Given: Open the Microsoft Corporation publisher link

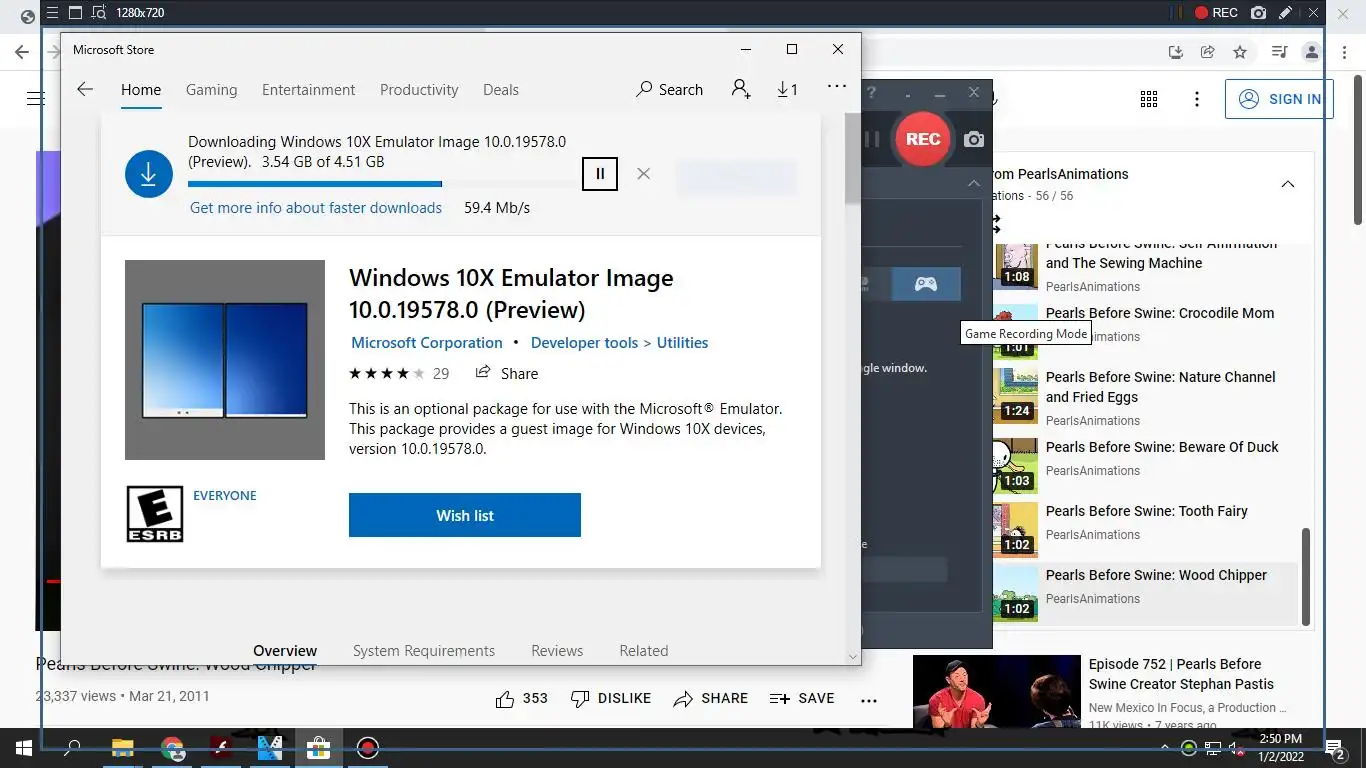Looking at the screenshot, I should [427, 342].
